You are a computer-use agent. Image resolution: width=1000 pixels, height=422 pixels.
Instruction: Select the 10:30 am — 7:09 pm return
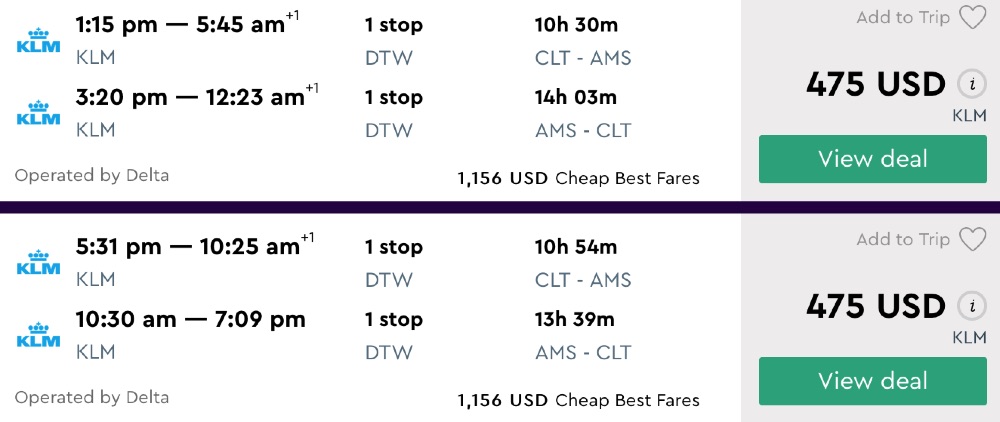pos(190,320)
